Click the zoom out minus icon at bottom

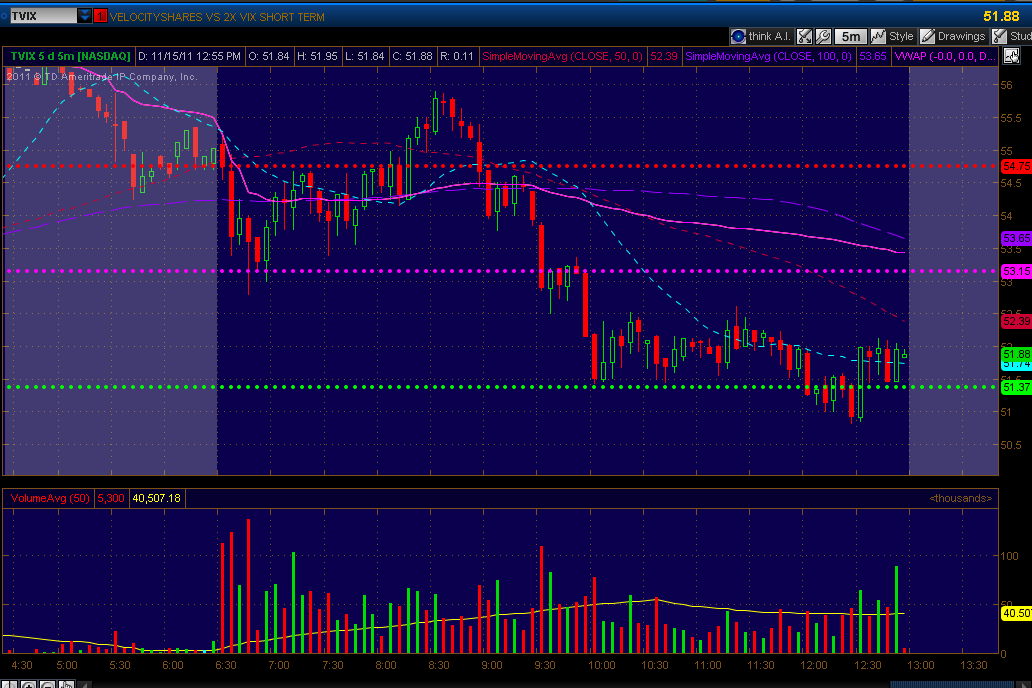47,685
